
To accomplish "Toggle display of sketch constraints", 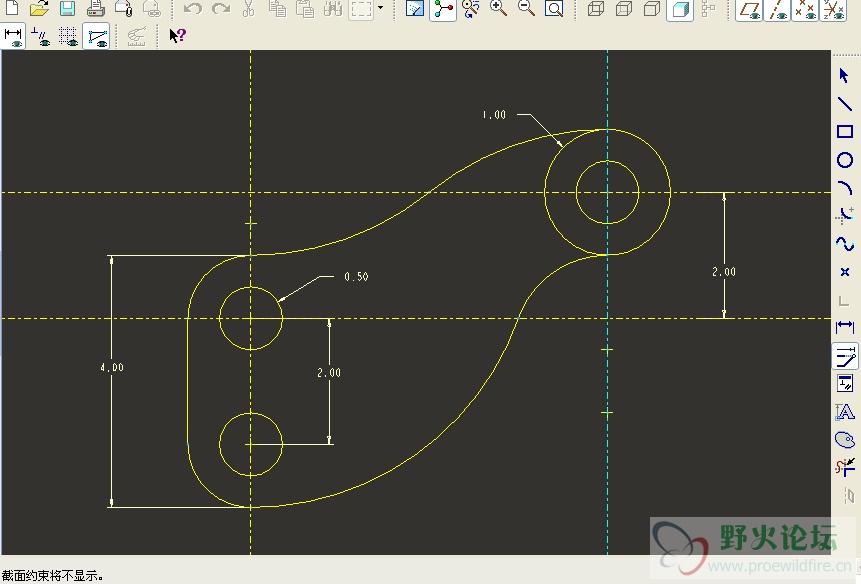I will [40, 36].
